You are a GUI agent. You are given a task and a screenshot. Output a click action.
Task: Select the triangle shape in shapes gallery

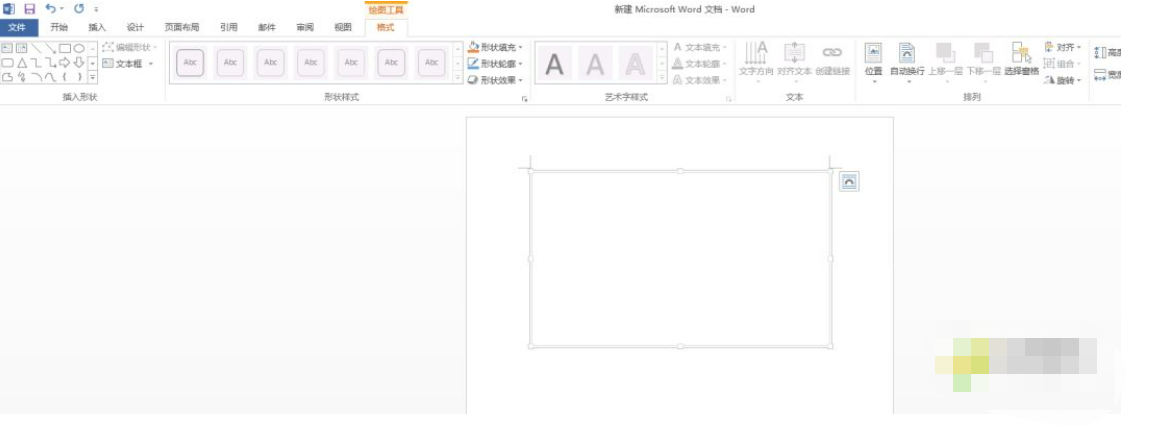coord(22,63)
